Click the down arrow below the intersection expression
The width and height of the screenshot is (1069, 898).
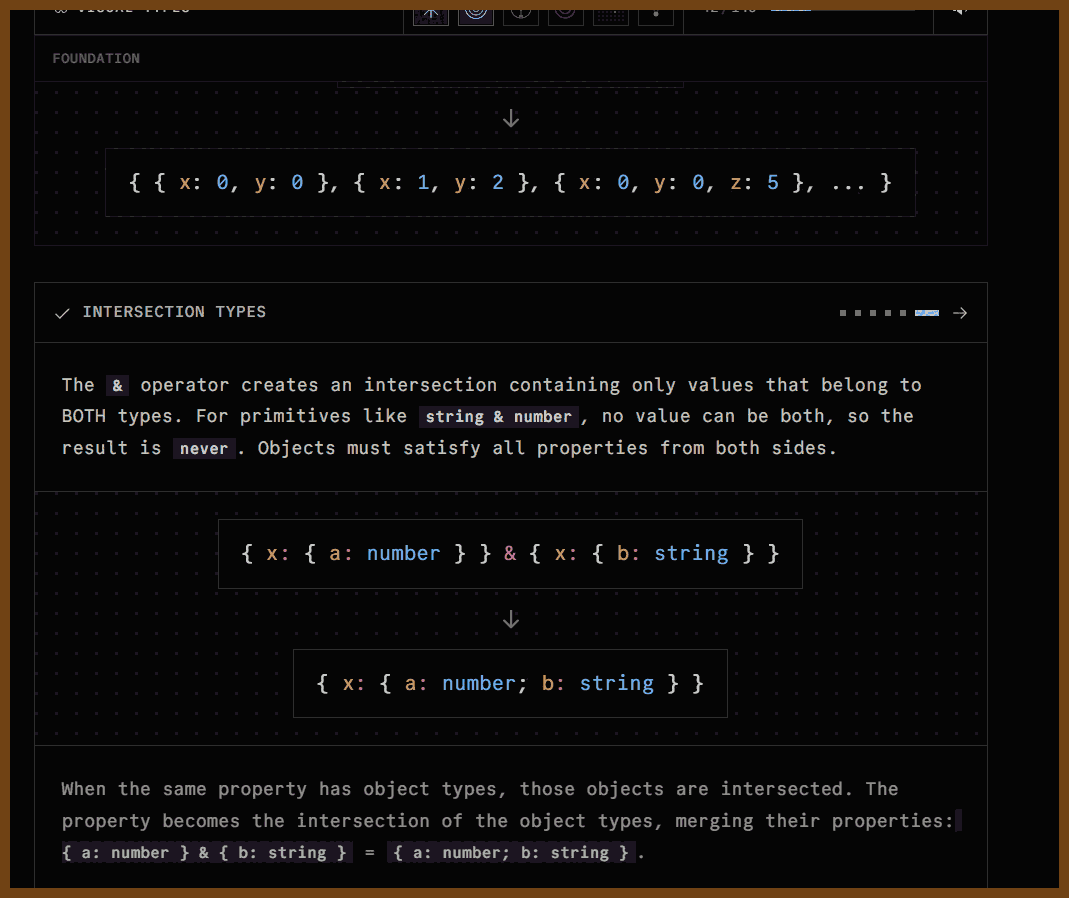[511, 620]
